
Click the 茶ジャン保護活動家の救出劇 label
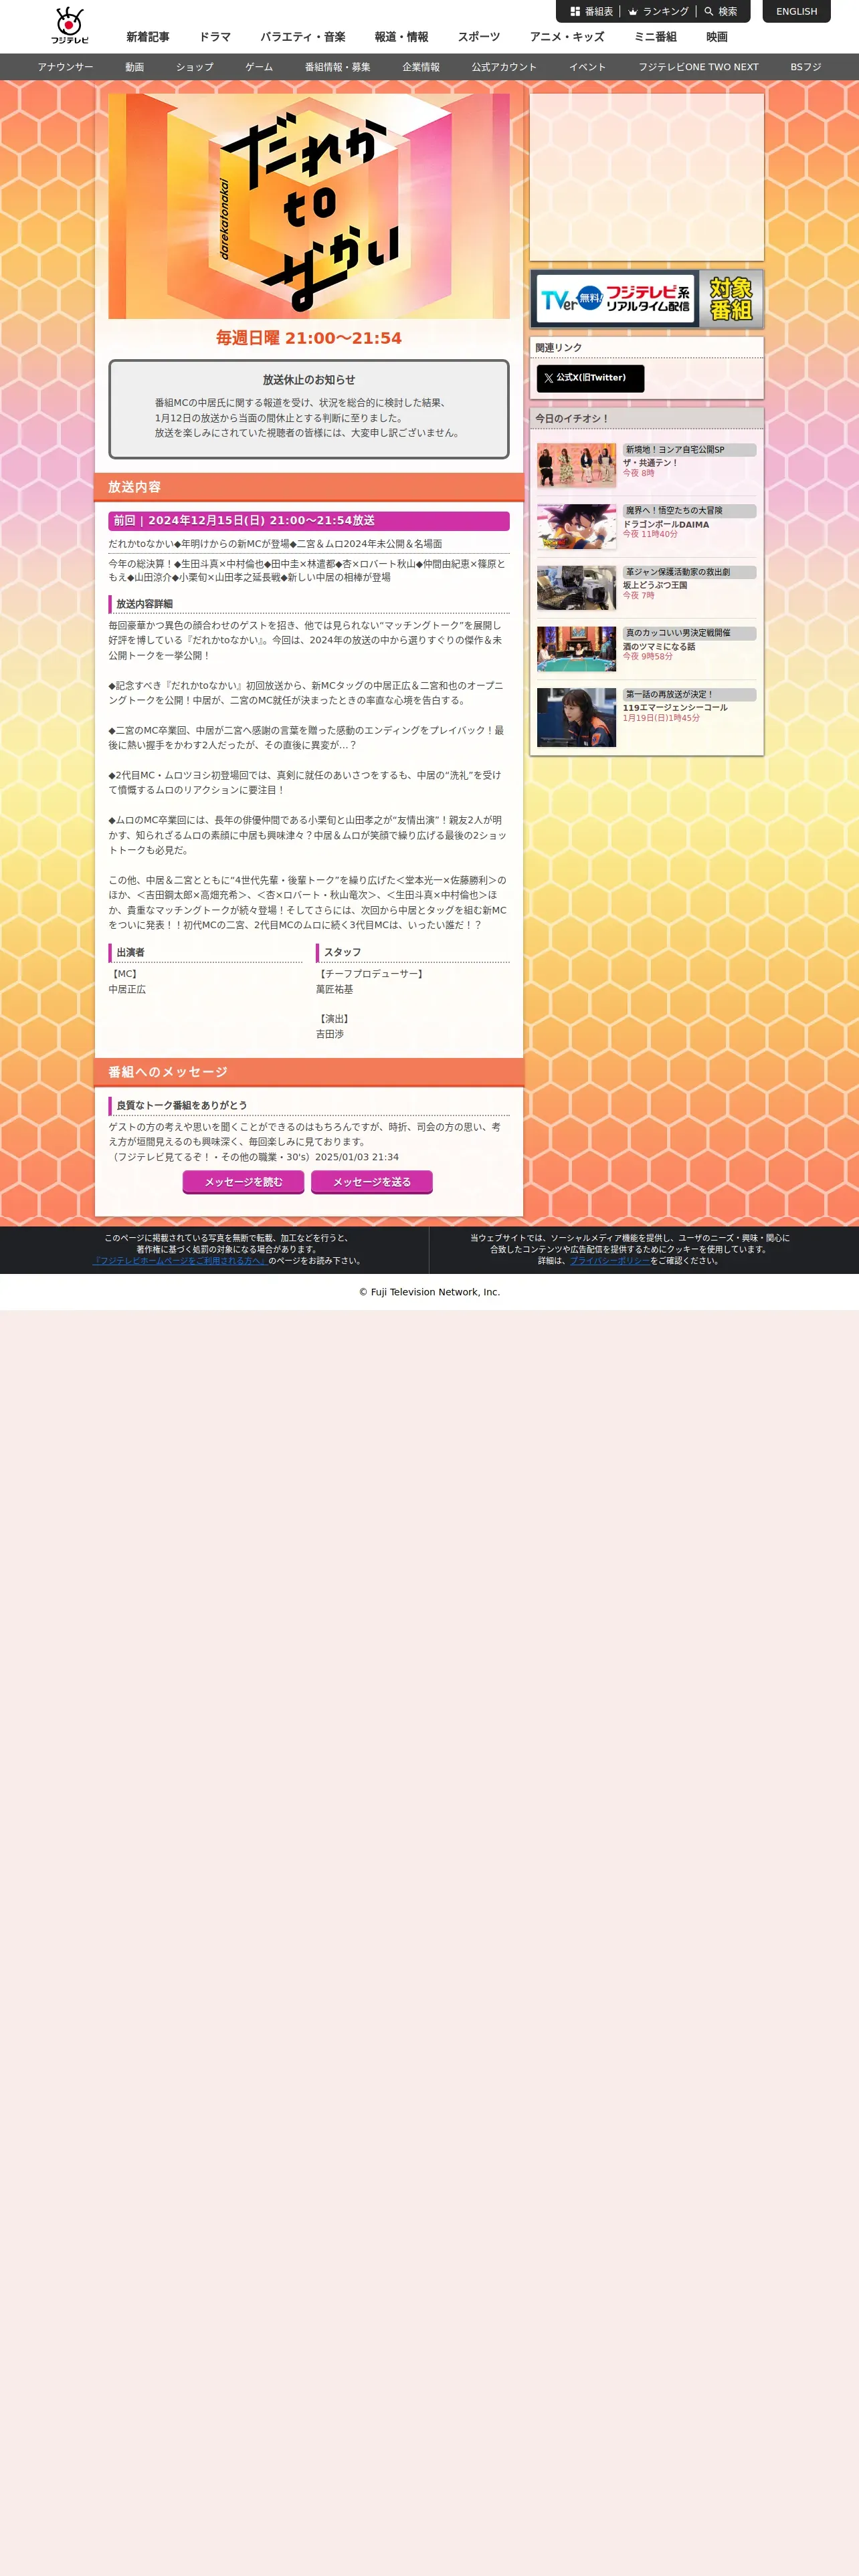pyautogui.click(x=689, y=572)
